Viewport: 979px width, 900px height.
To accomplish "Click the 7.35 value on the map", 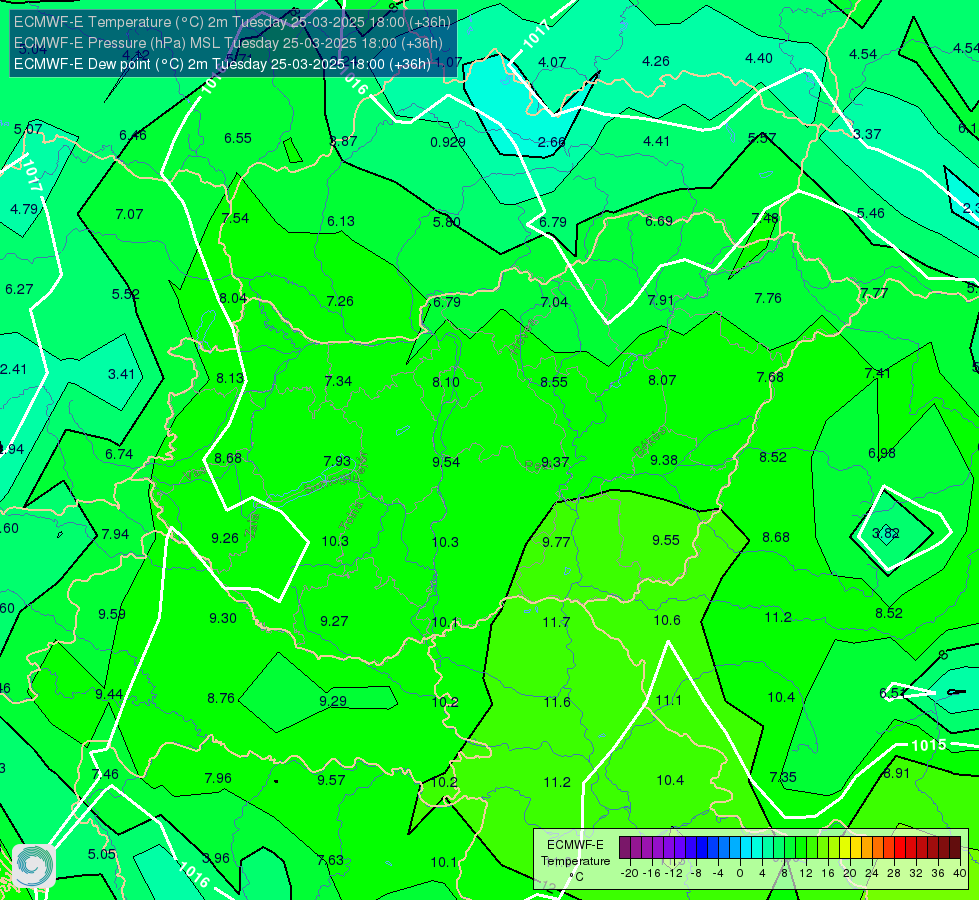I will (x=783, y=777).
